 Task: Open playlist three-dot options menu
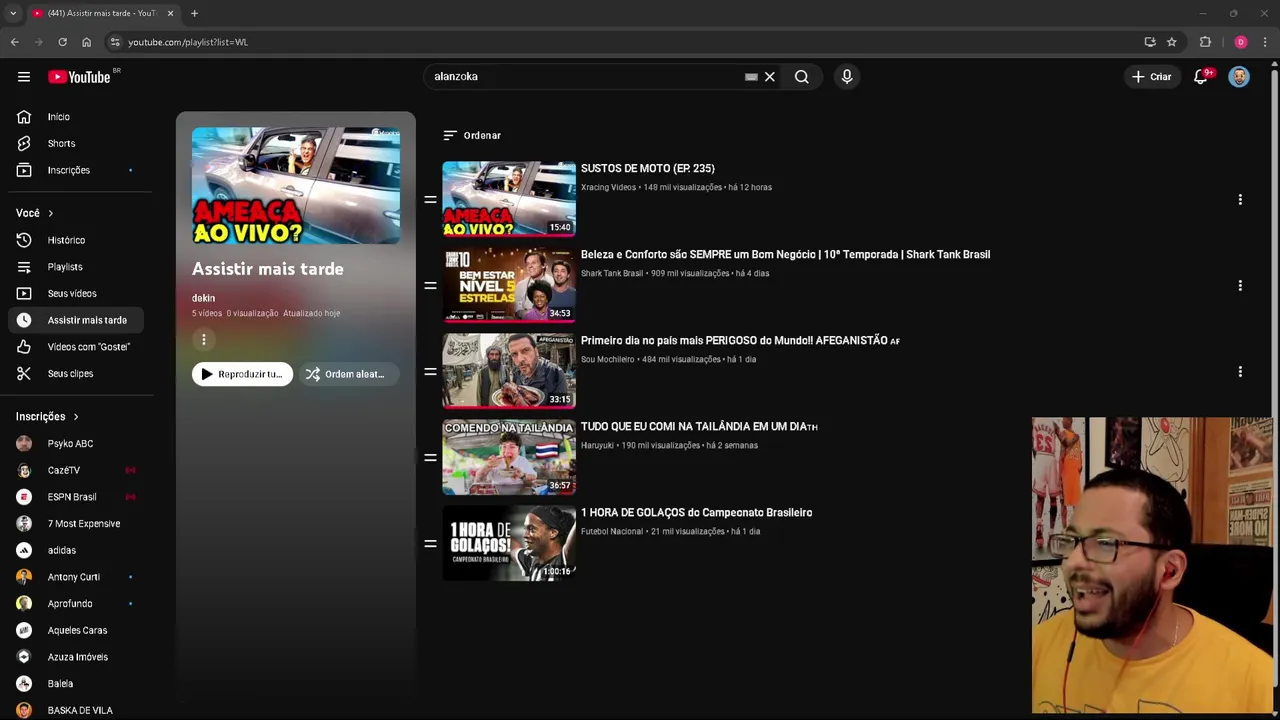coord(204,340)
